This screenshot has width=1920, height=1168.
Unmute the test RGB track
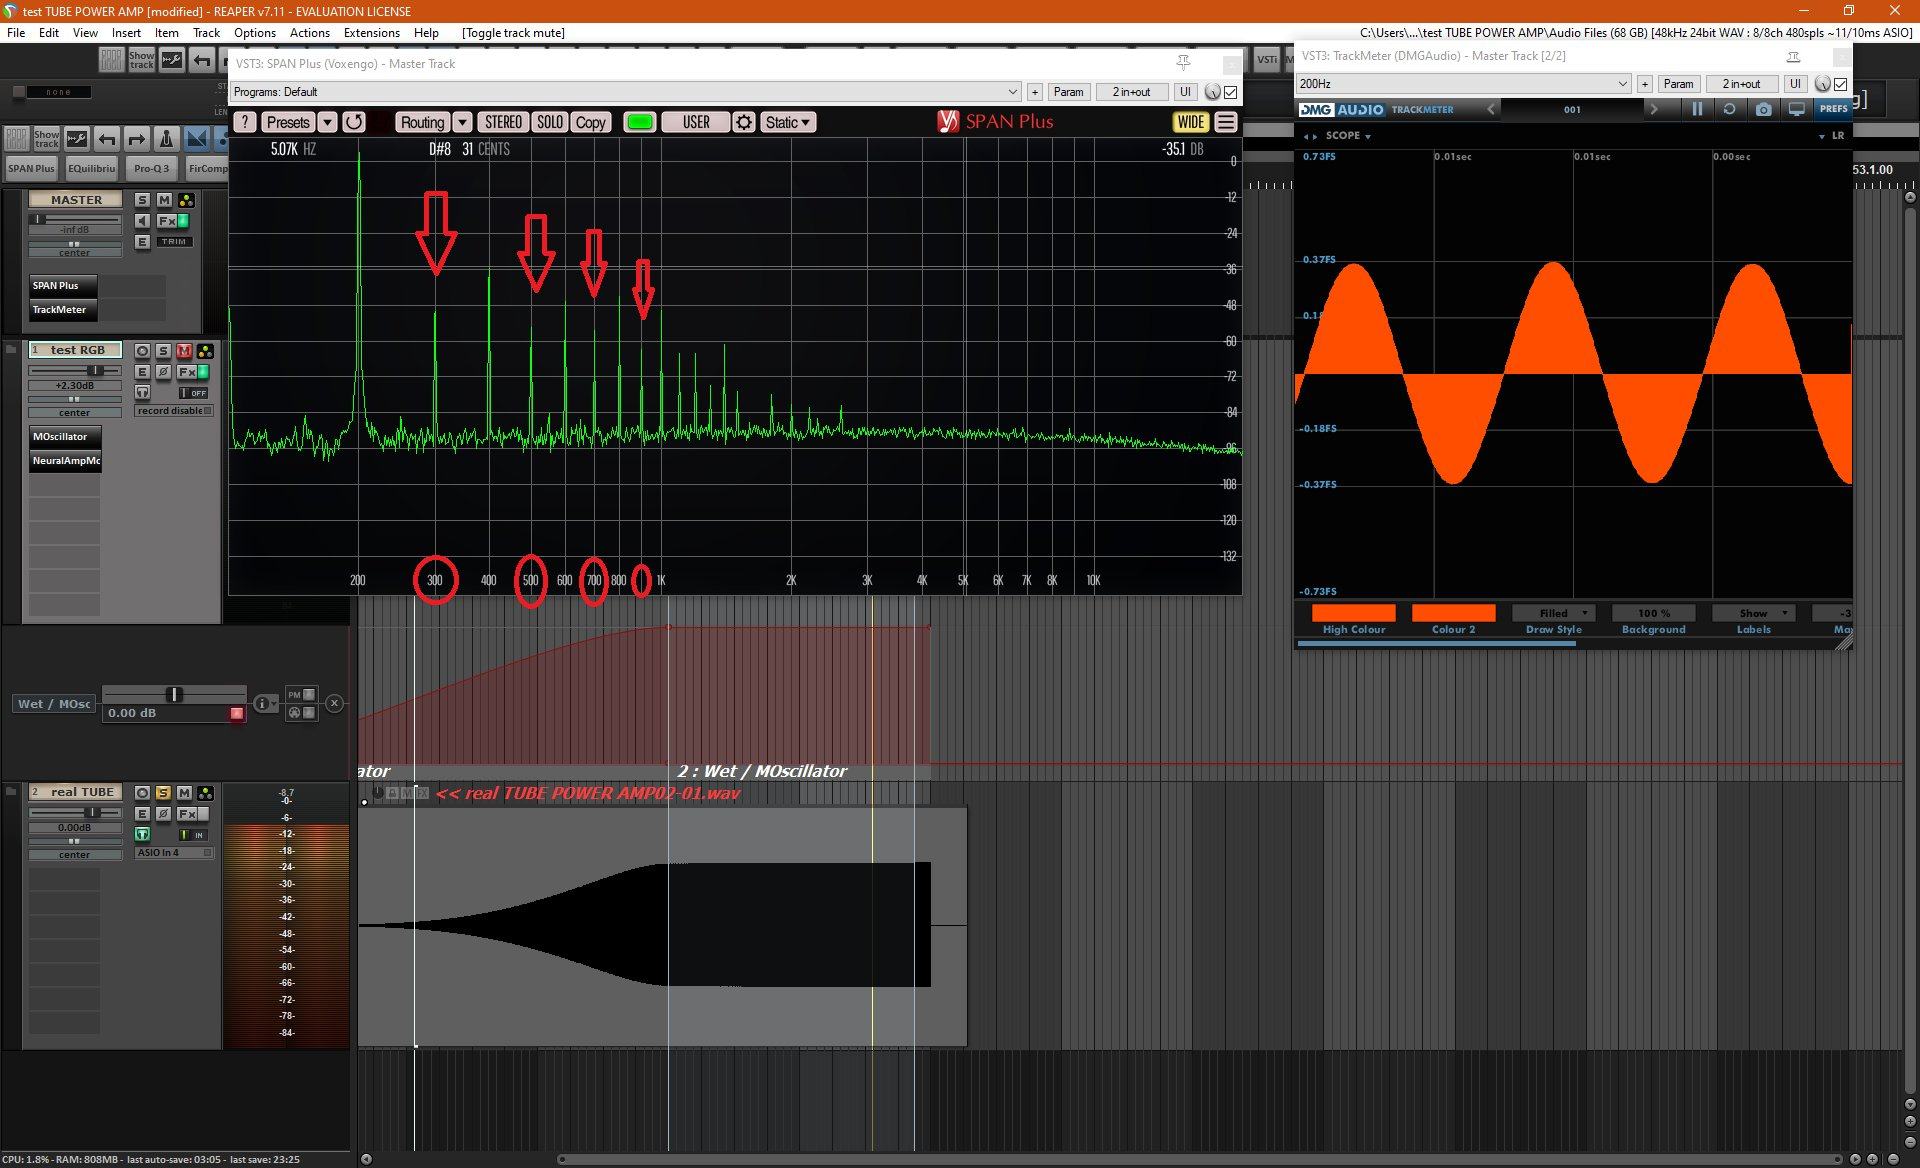tap(184, 351)
